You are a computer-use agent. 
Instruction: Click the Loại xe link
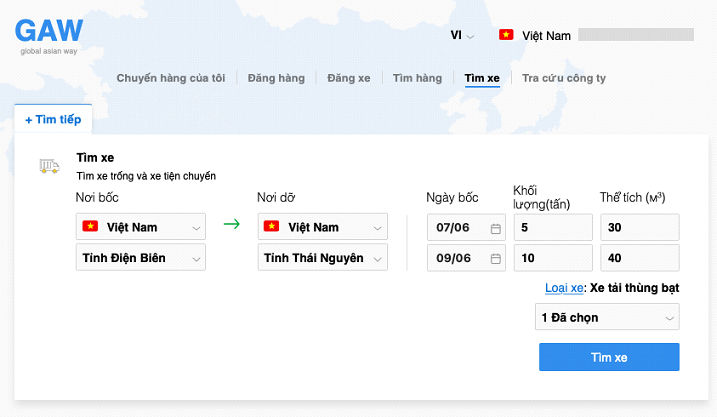point(564,288)
